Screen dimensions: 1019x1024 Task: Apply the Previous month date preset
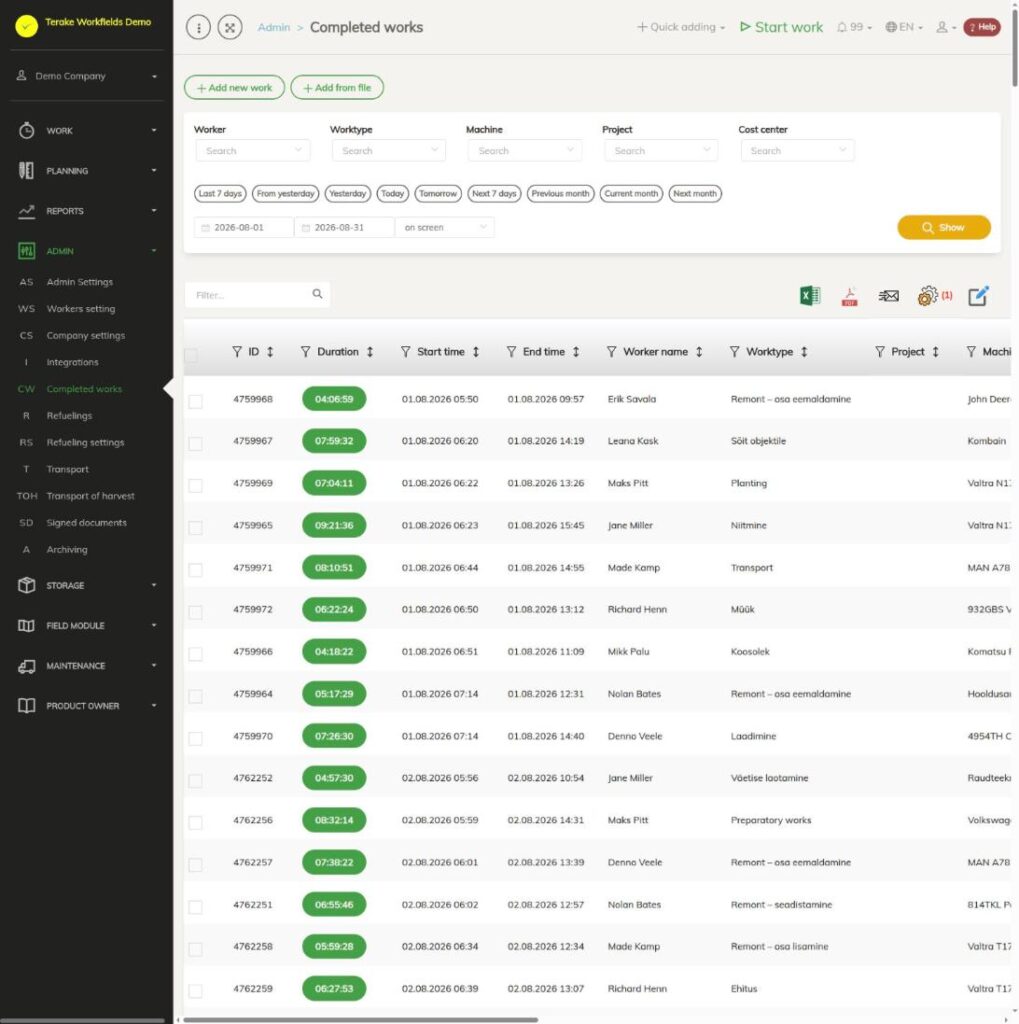[x=560, y=193]
